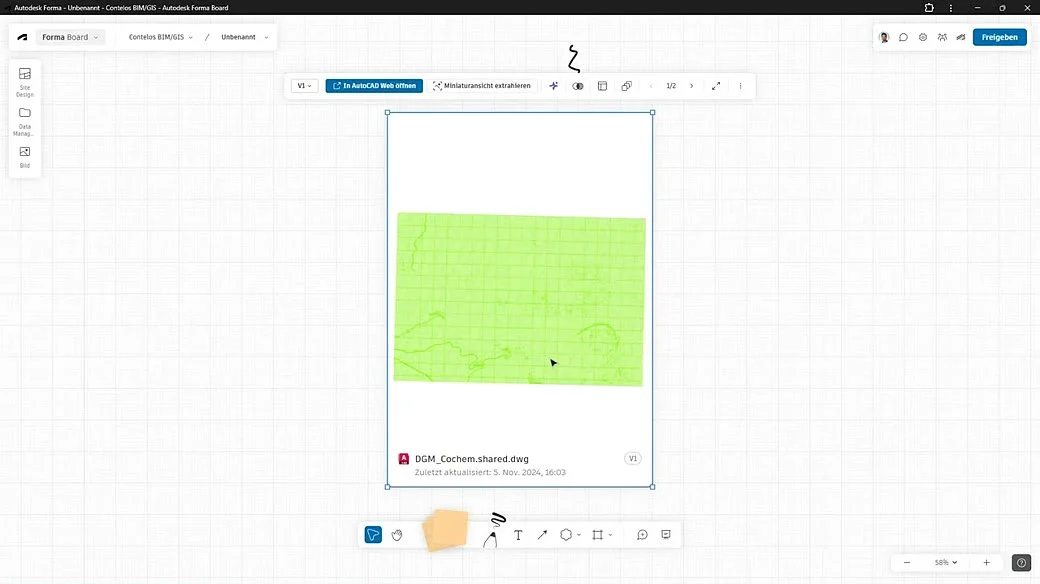The image size is (1040, 584).
Task: Select the text tool
Action: 518,535
